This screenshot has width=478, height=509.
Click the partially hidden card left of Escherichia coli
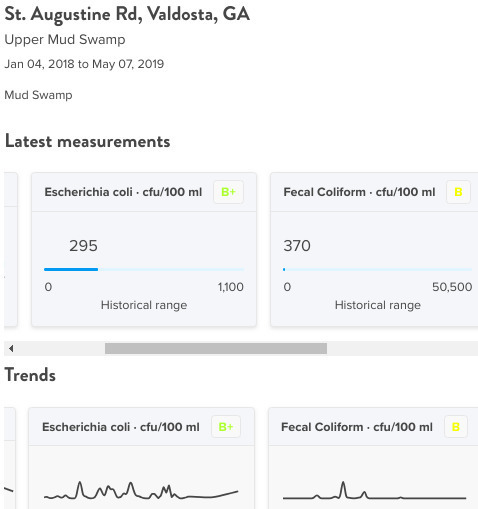click(10, 249)
